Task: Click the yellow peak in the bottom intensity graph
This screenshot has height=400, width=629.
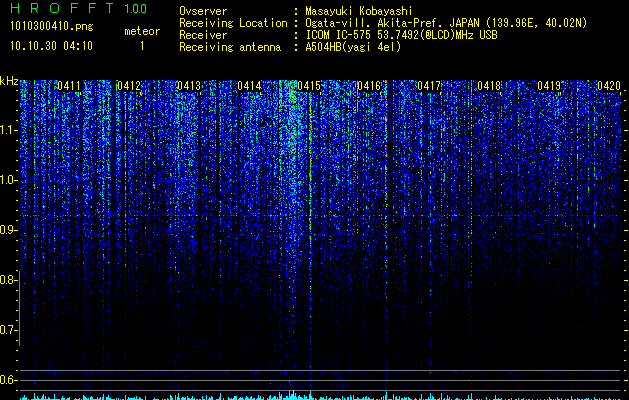Action: (294, 394)
